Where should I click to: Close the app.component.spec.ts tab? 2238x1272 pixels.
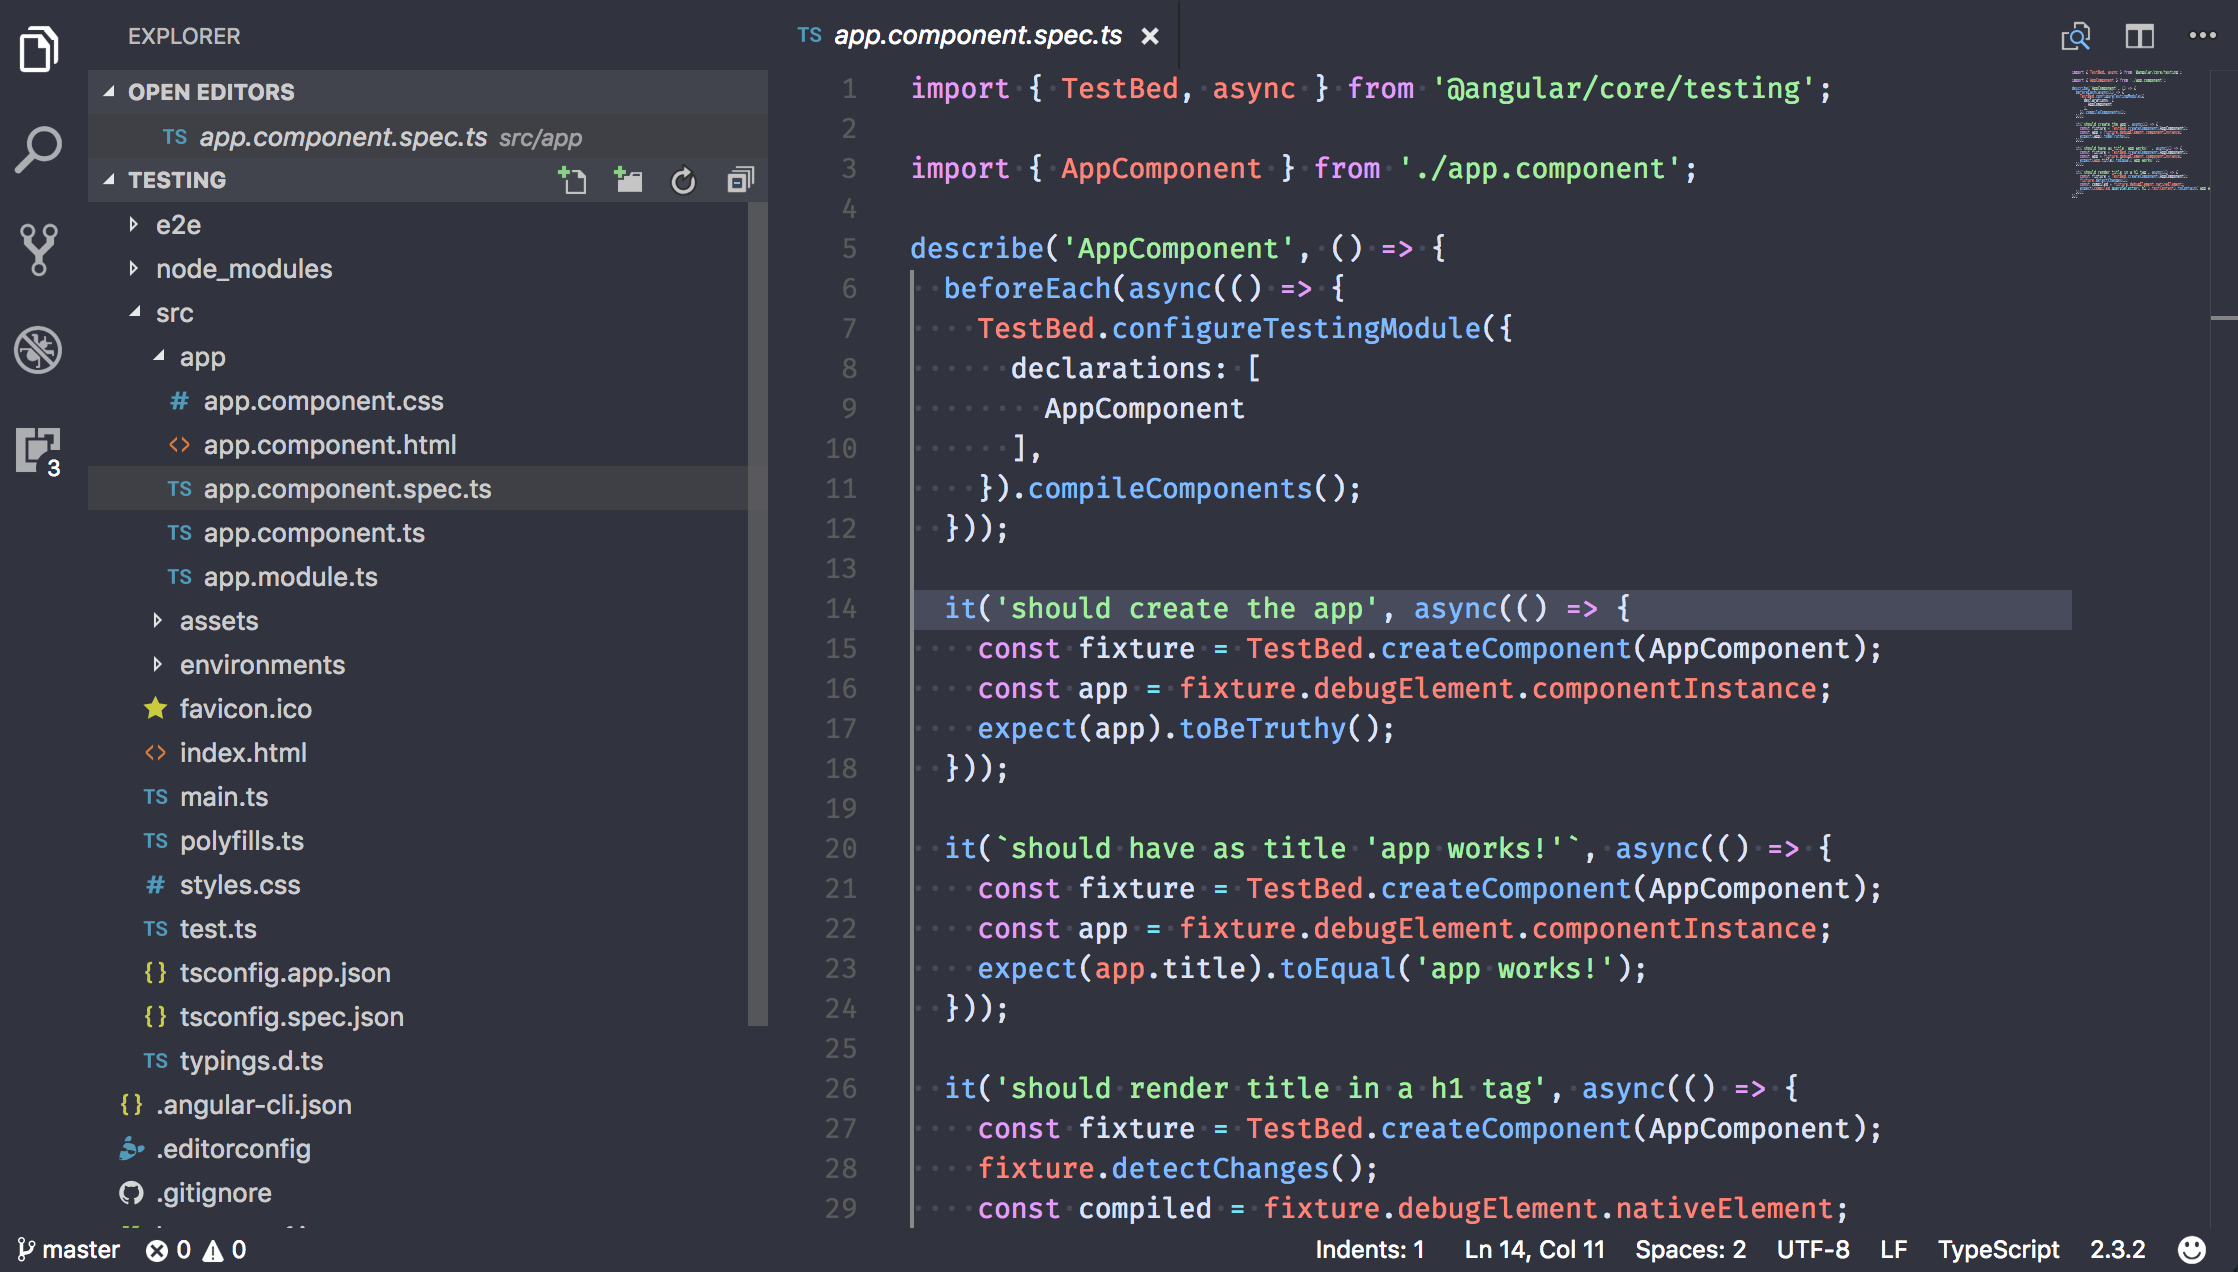1151,36
